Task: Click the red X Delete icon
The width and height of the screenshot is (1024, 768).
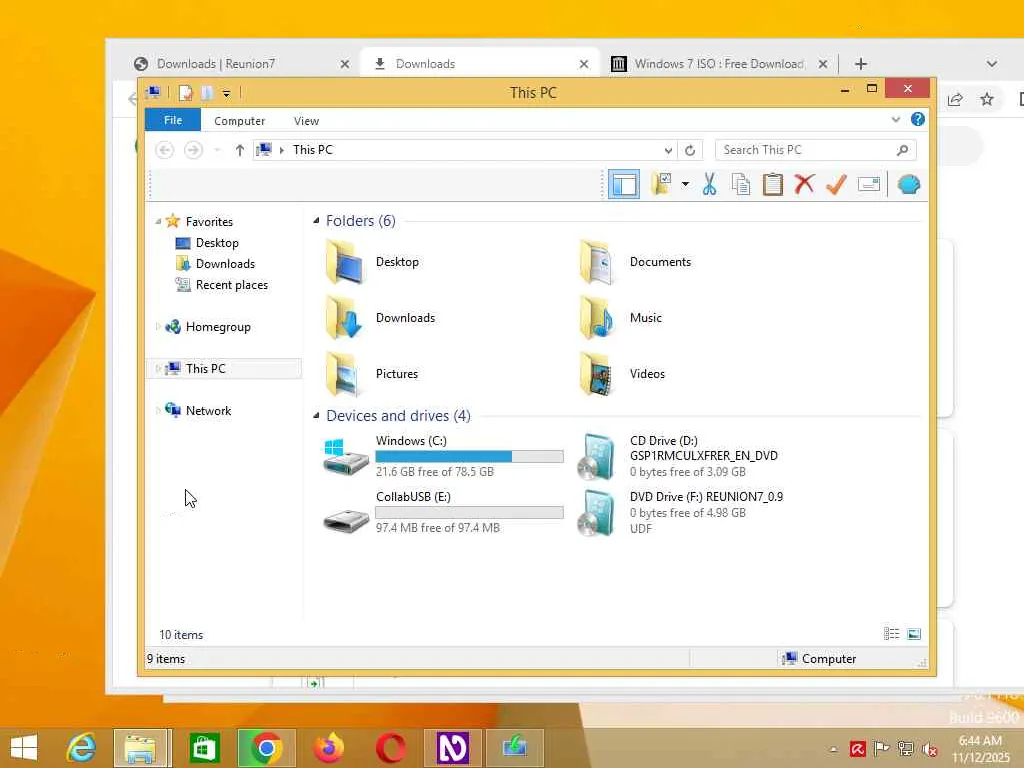Action: click(x=804, y=184)
